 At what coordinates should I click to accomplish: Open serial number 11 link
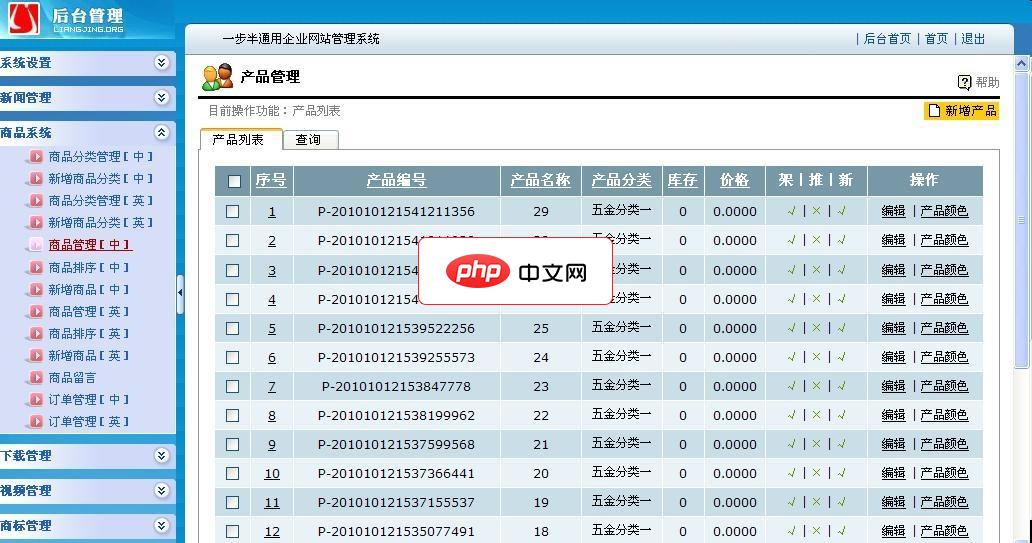272,503
